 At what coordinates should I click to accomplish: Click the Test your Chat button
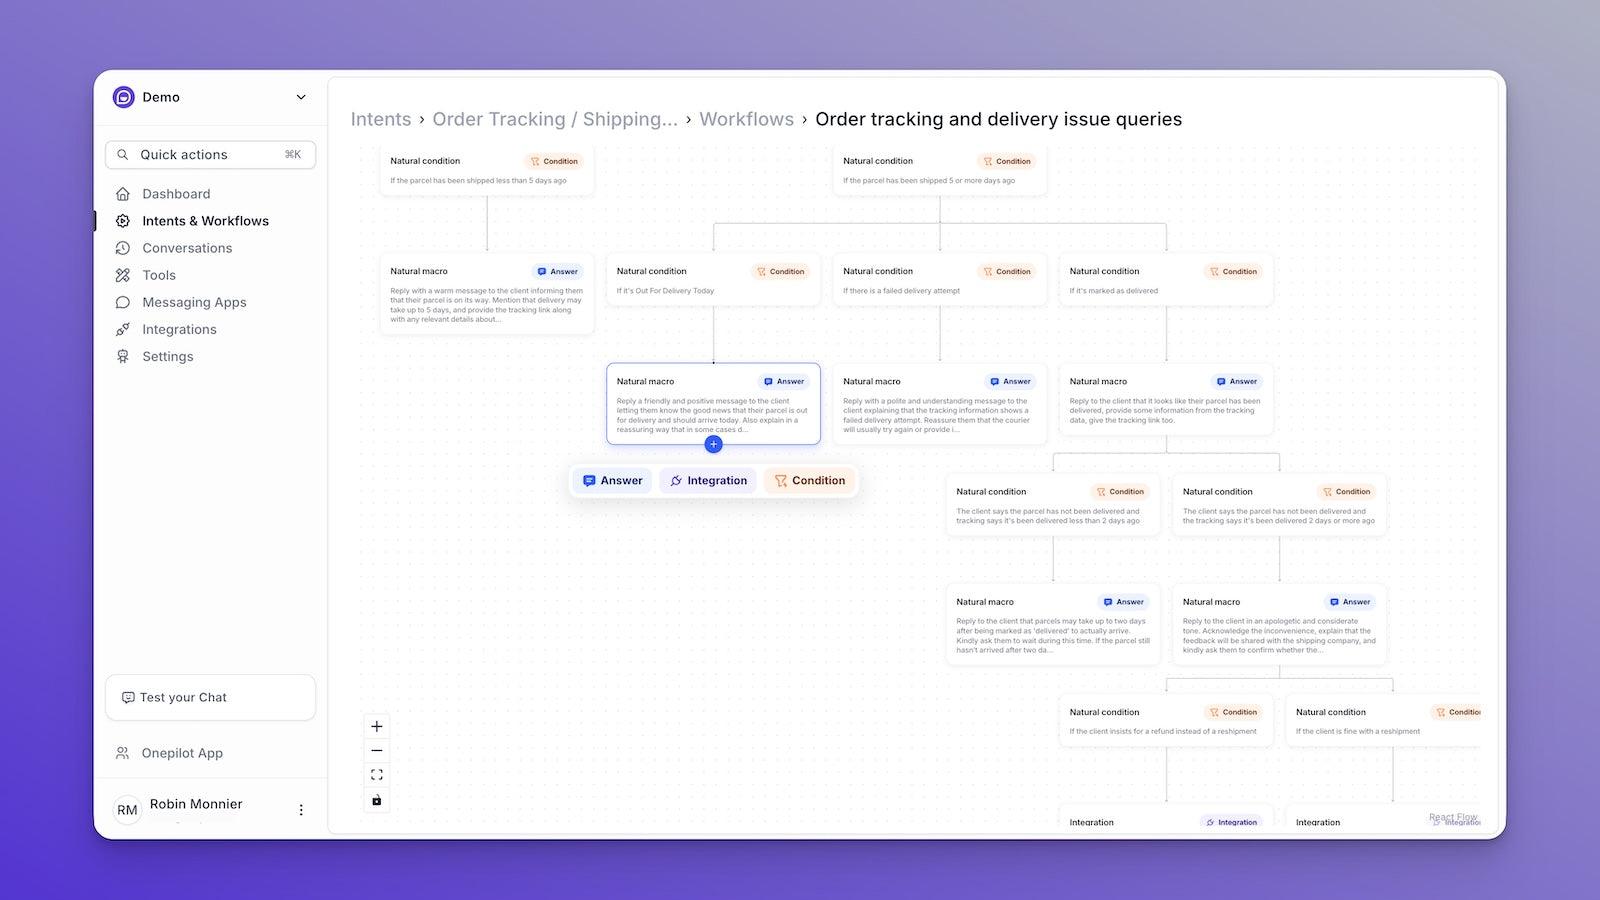click(x=210, y=697)
